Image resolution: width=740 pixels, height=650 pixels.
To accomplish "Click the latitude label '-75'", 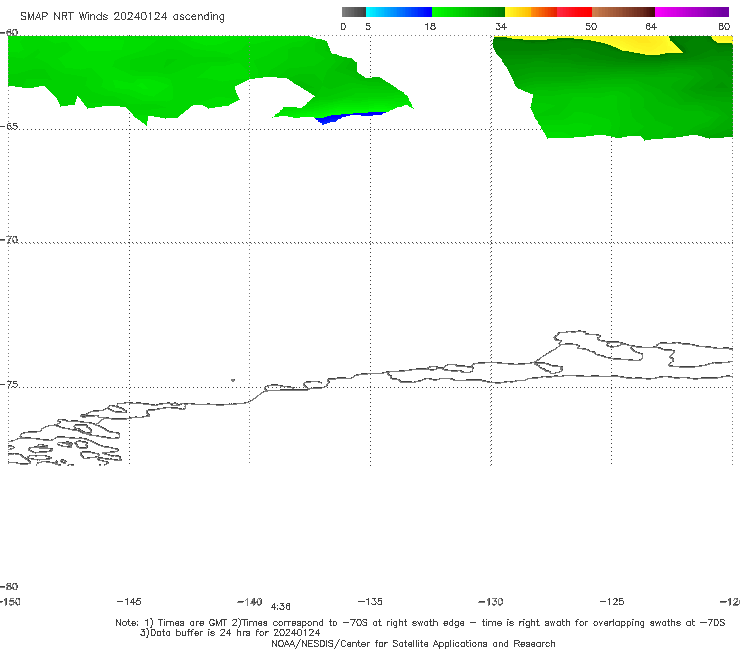I will [9, 384].
